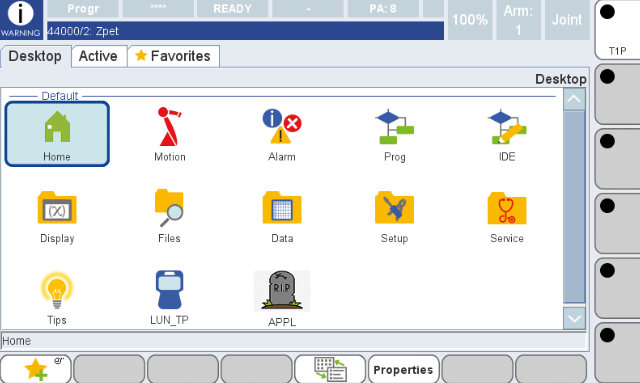Click the Arm: 1 status box
This screenshot has width=640, height=383.
518,20
